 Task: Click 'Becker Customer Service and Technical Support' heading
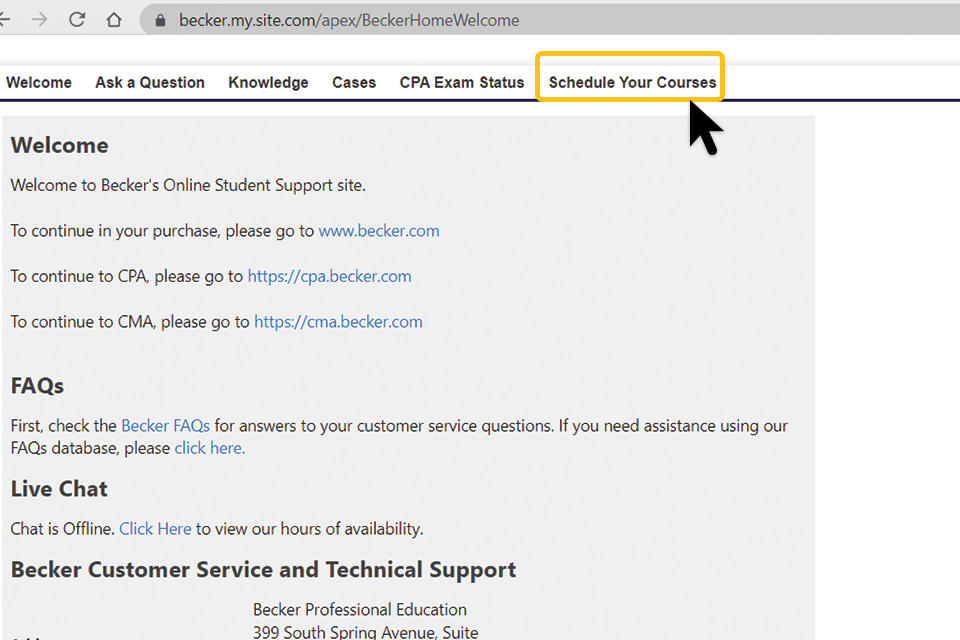click(263, 570)
